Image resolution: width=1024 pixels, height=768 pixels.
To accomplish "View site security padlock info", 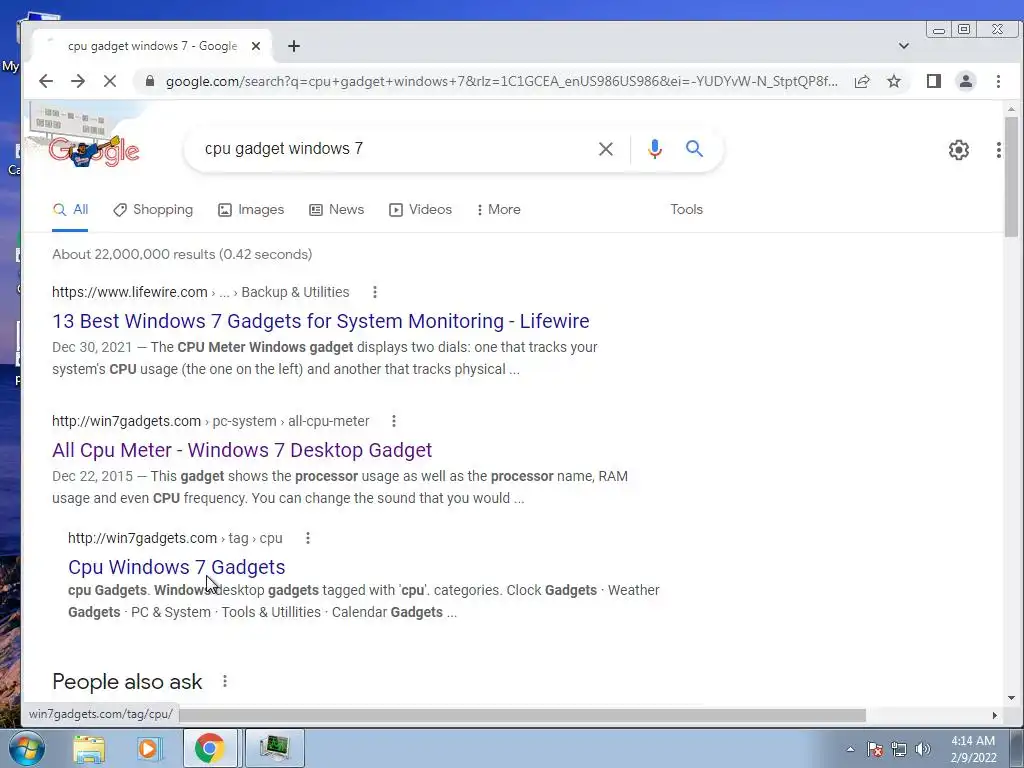I will click(150, 81).
